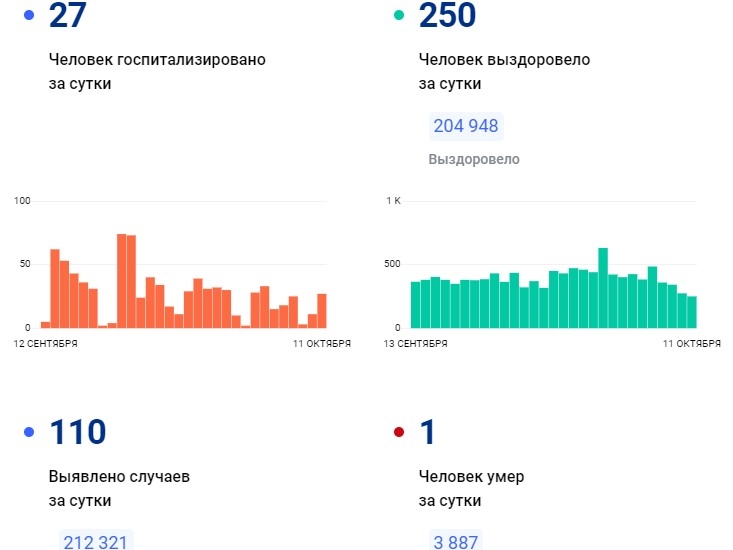Click the blue dot beside the number 110
Screen dimensions: 733x550
(x=28, y=432)
